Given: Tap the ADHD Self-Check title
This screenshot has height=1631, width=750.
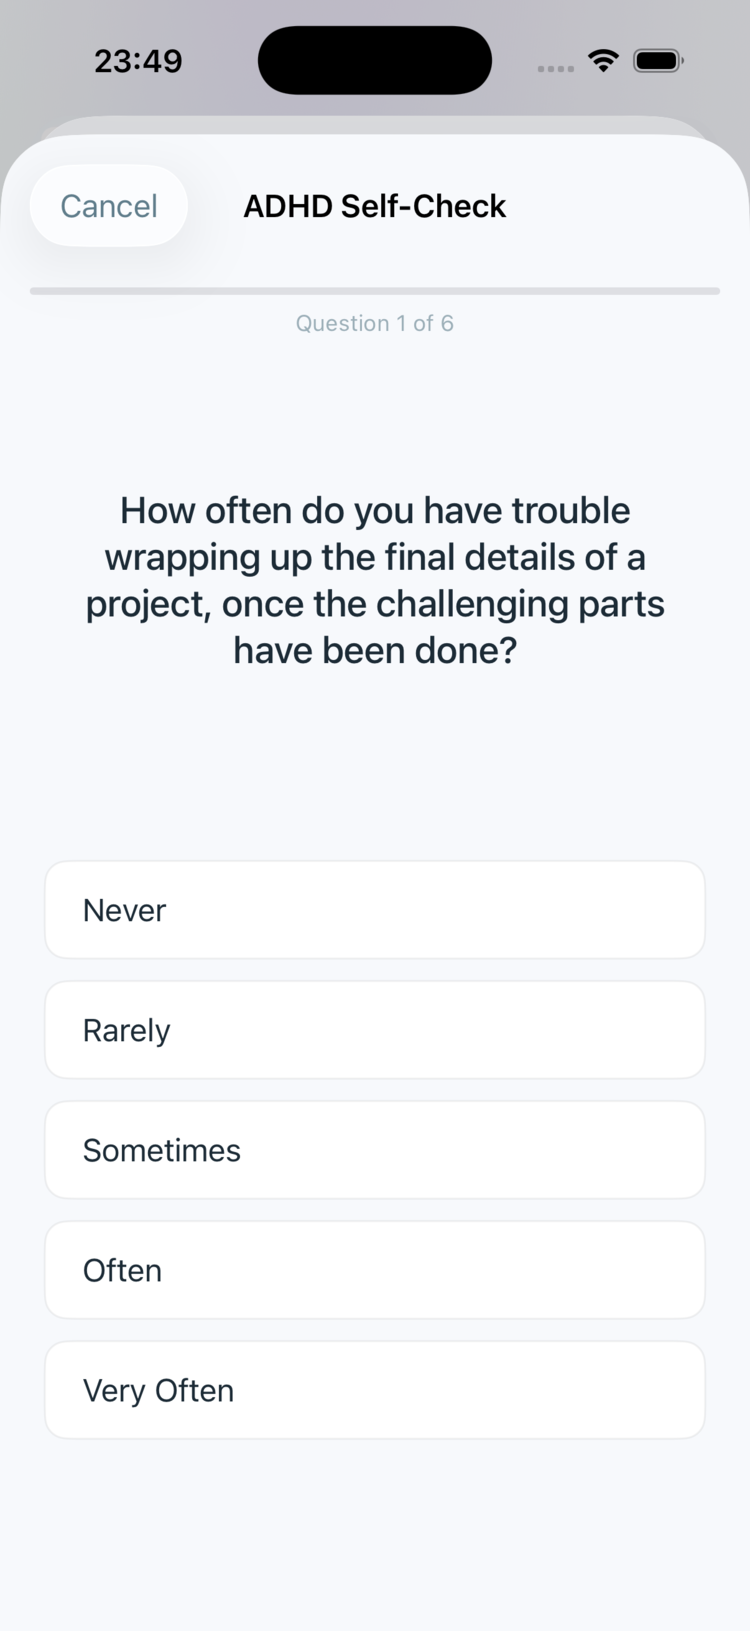Looking at the screenshot, I should click(x=375, y=206).
